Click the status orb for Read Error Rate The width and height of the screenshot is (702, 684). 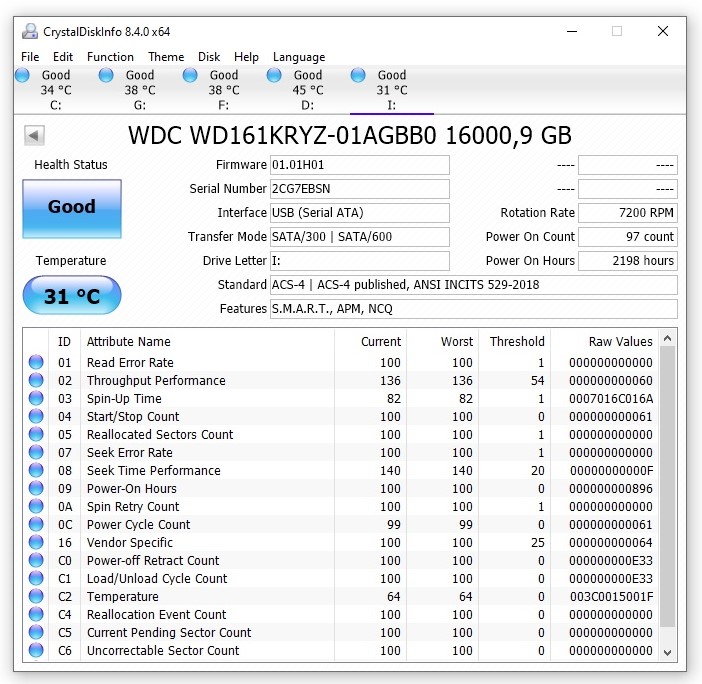coord(36,362)
